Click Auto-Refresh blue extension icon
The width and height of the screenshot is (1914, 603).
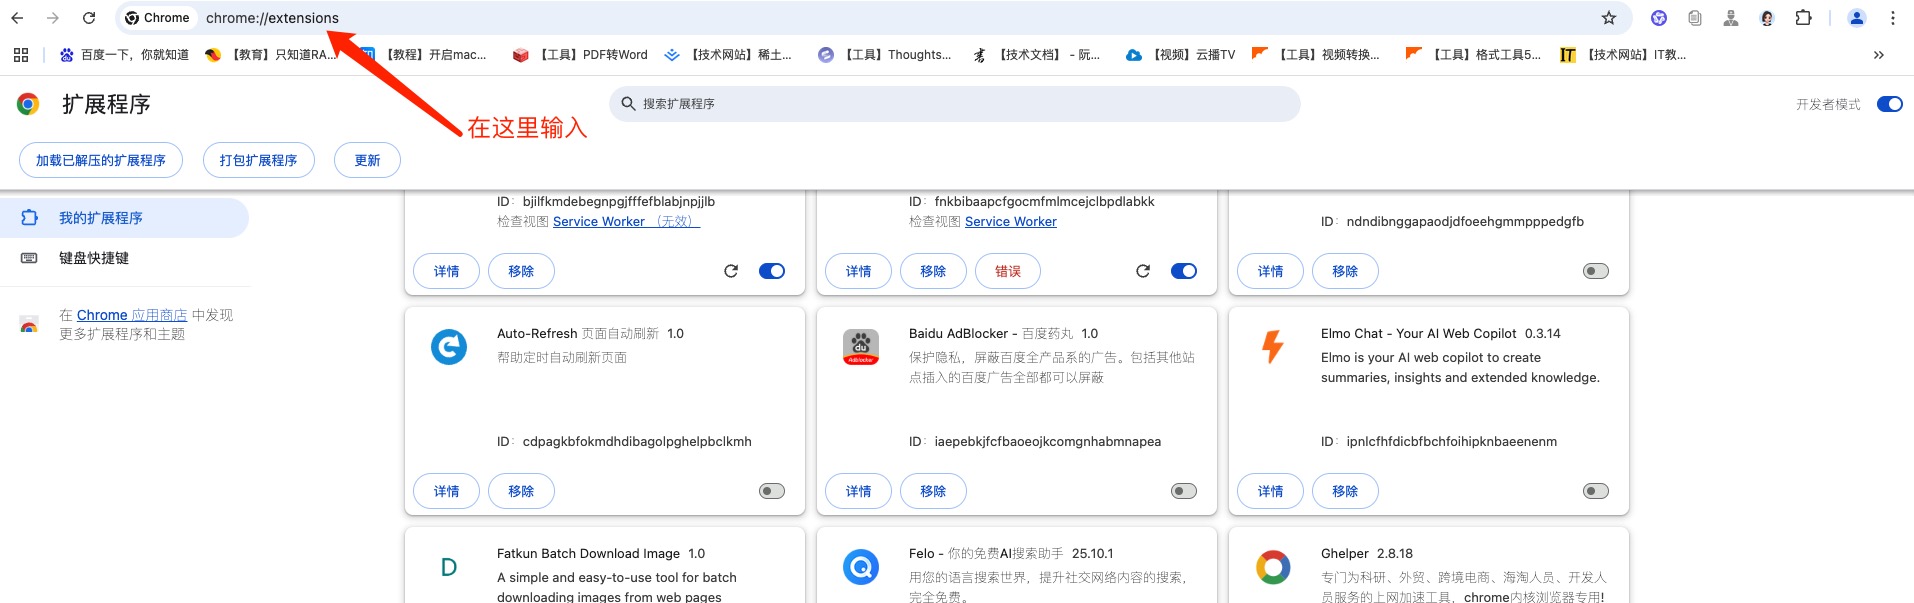449,347
